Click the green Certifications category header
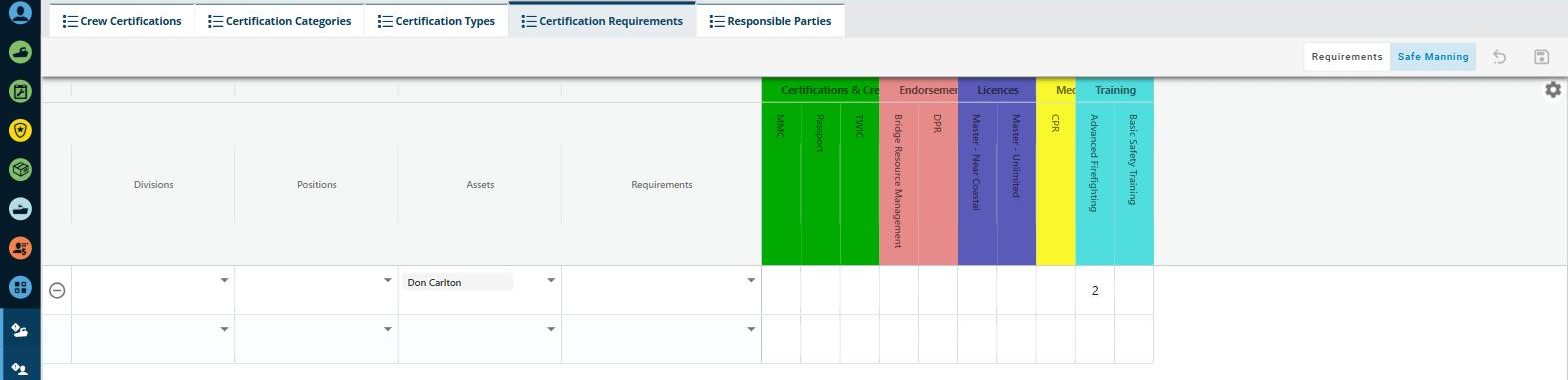Viewport: 1568px width, 380px height. point(820,90)
